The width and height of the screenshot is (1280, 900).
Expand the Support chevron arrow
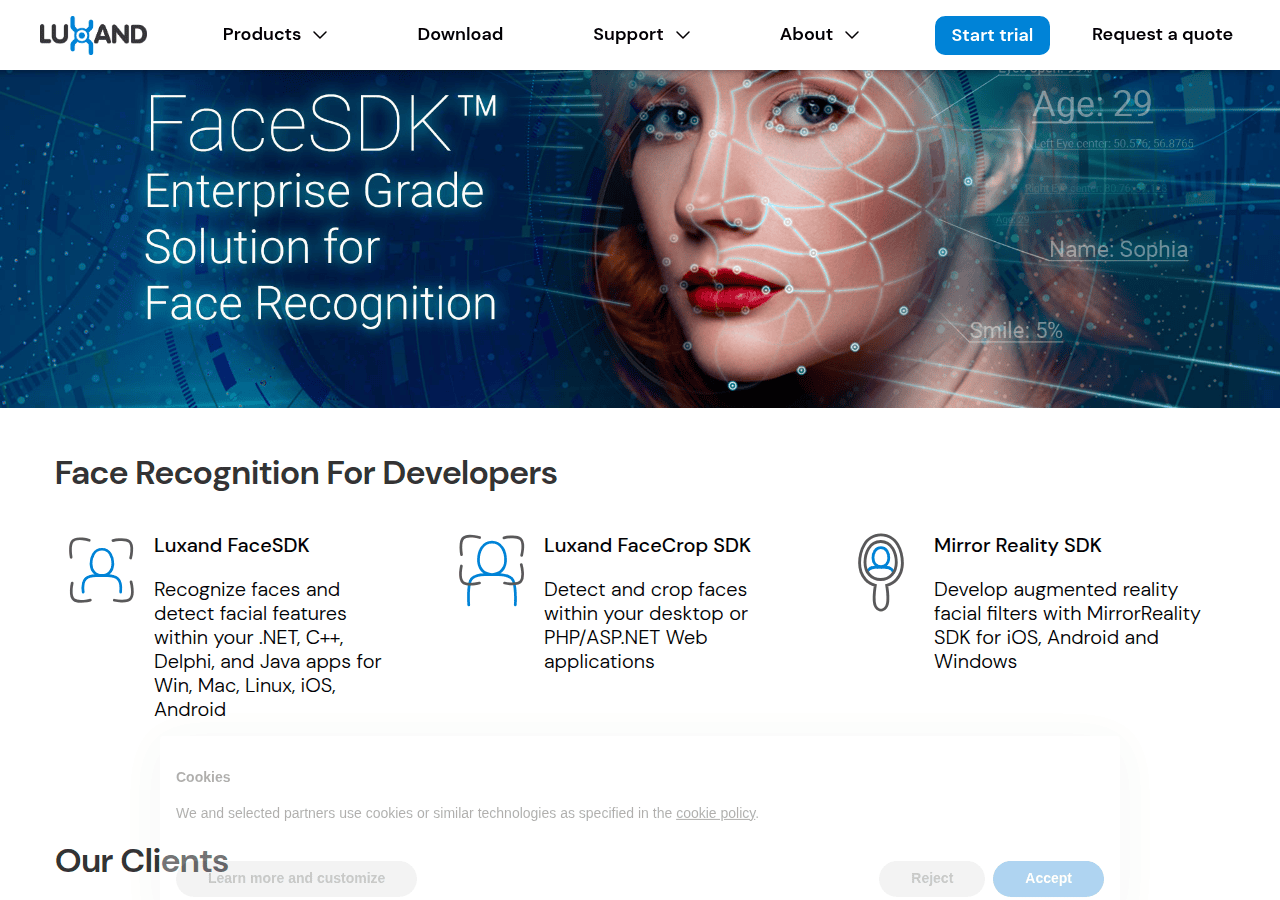683,35
